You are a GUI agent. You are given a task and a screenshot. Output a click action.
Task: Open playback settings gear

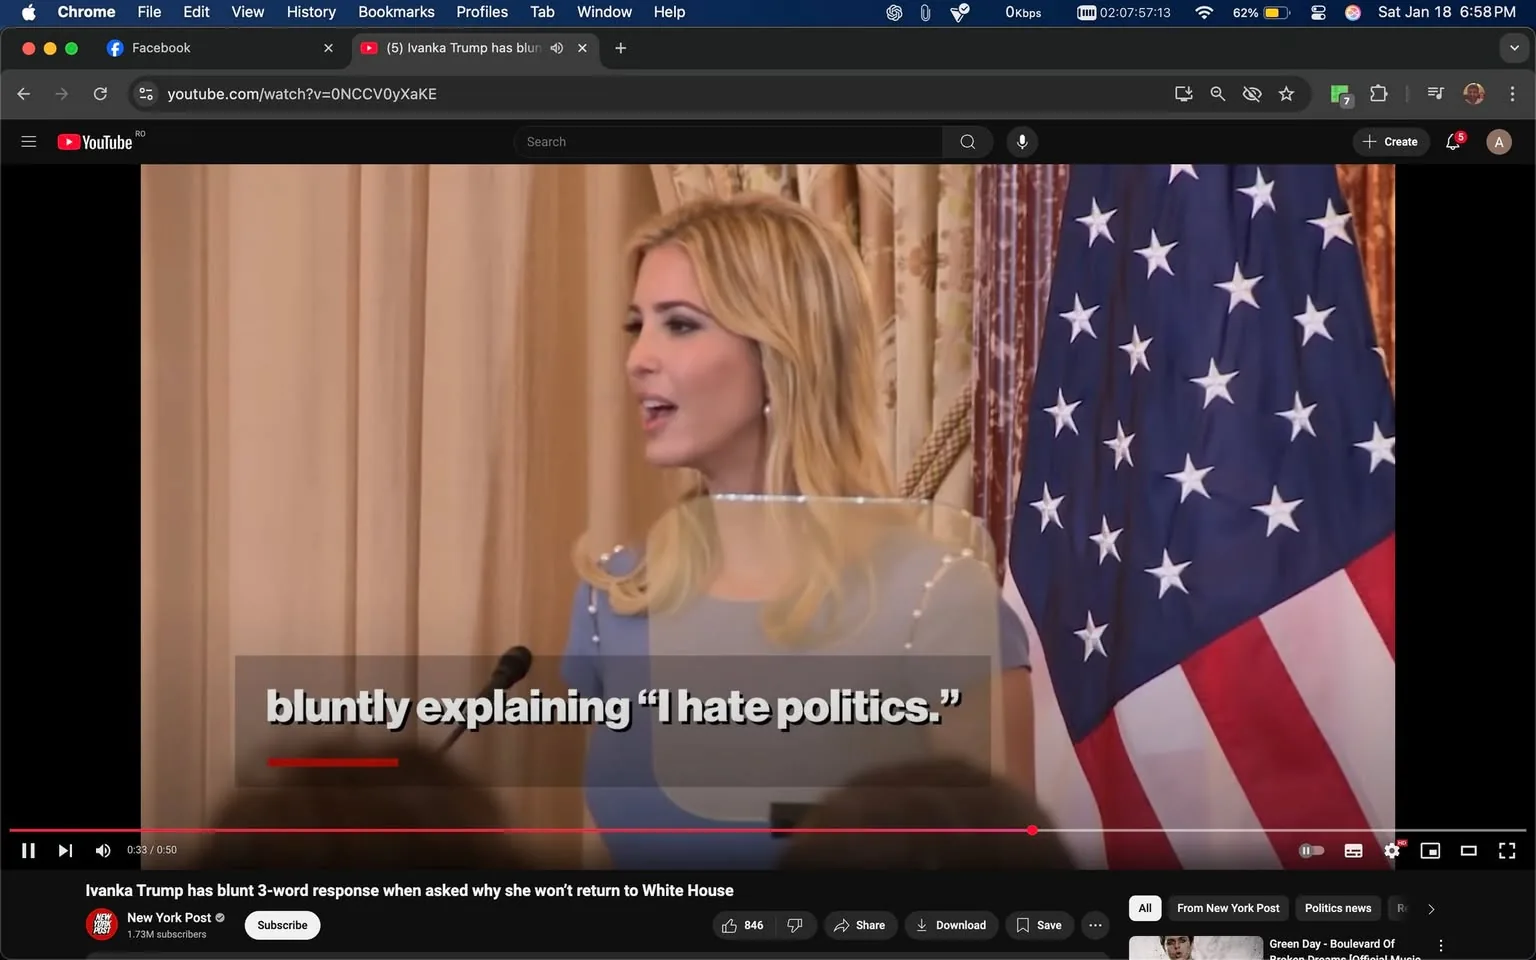tap(1391, 850)
